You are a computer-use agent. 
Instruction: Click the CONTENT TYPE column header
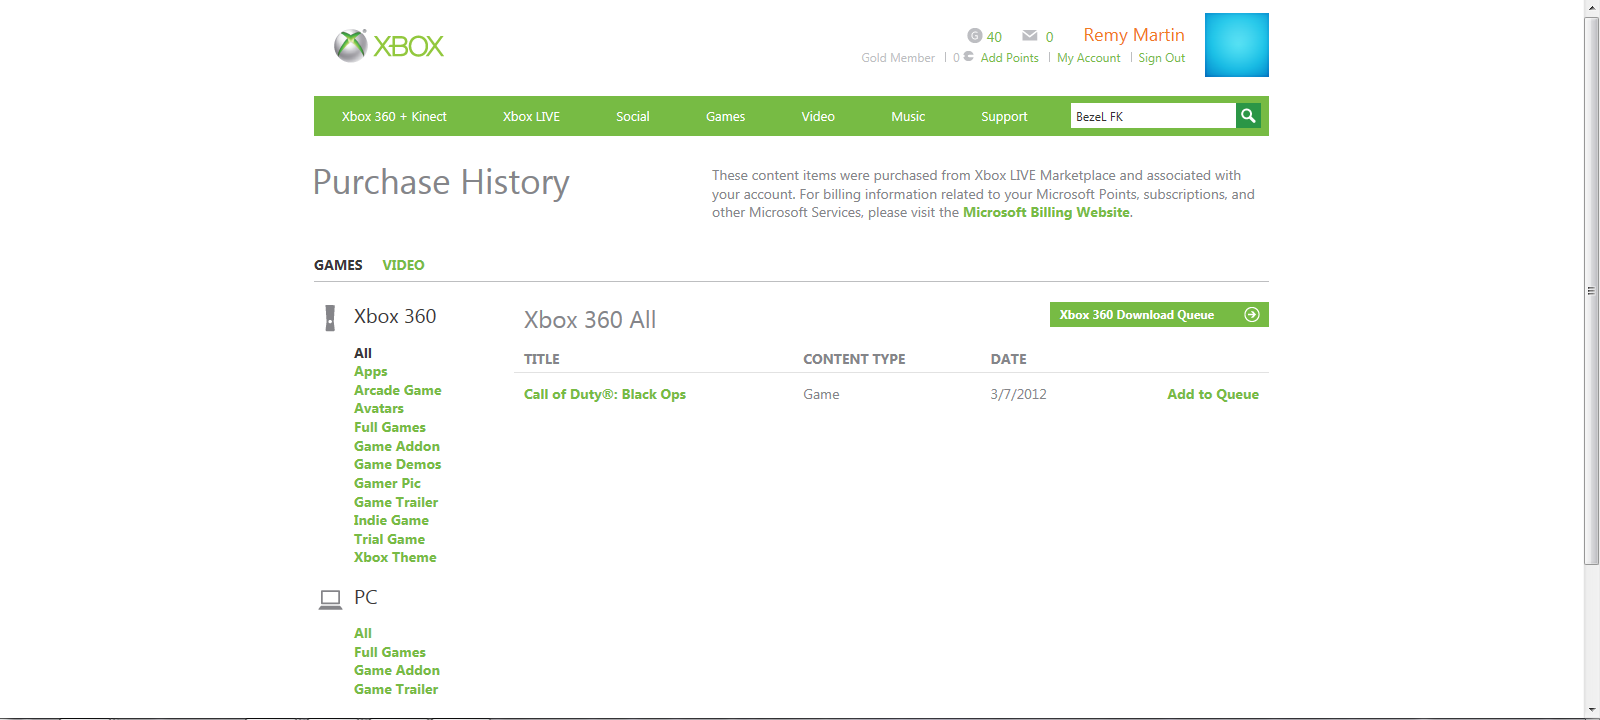coord(854,359)
